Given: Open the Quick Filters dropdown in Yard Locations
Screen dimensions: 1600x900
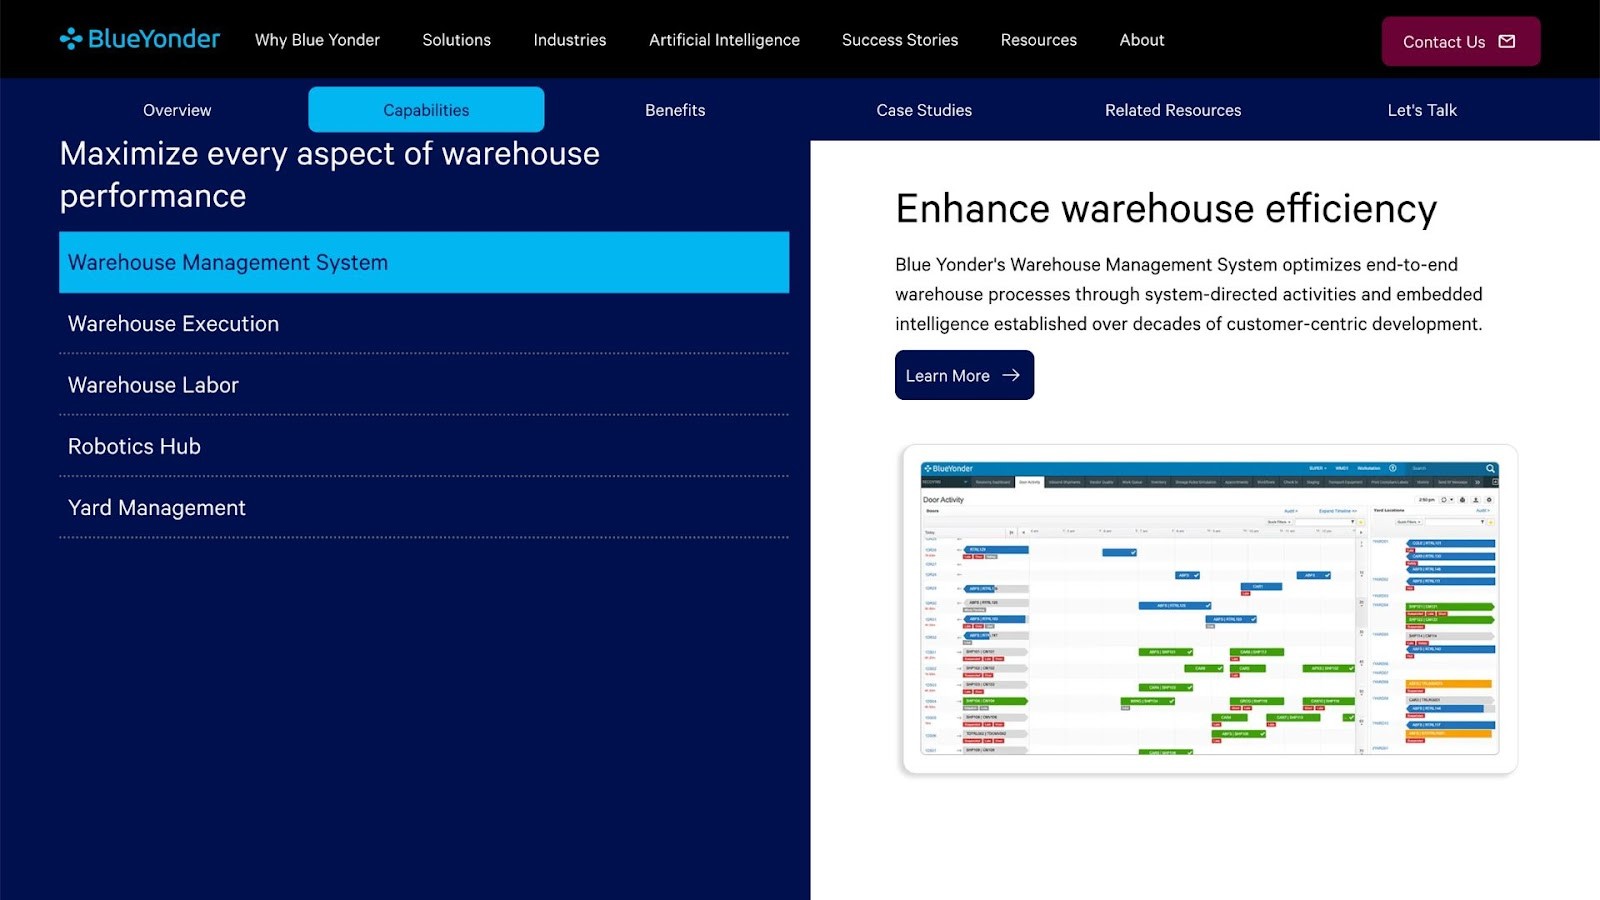Looking at the screenshot, I should (x=1409, y=522).
